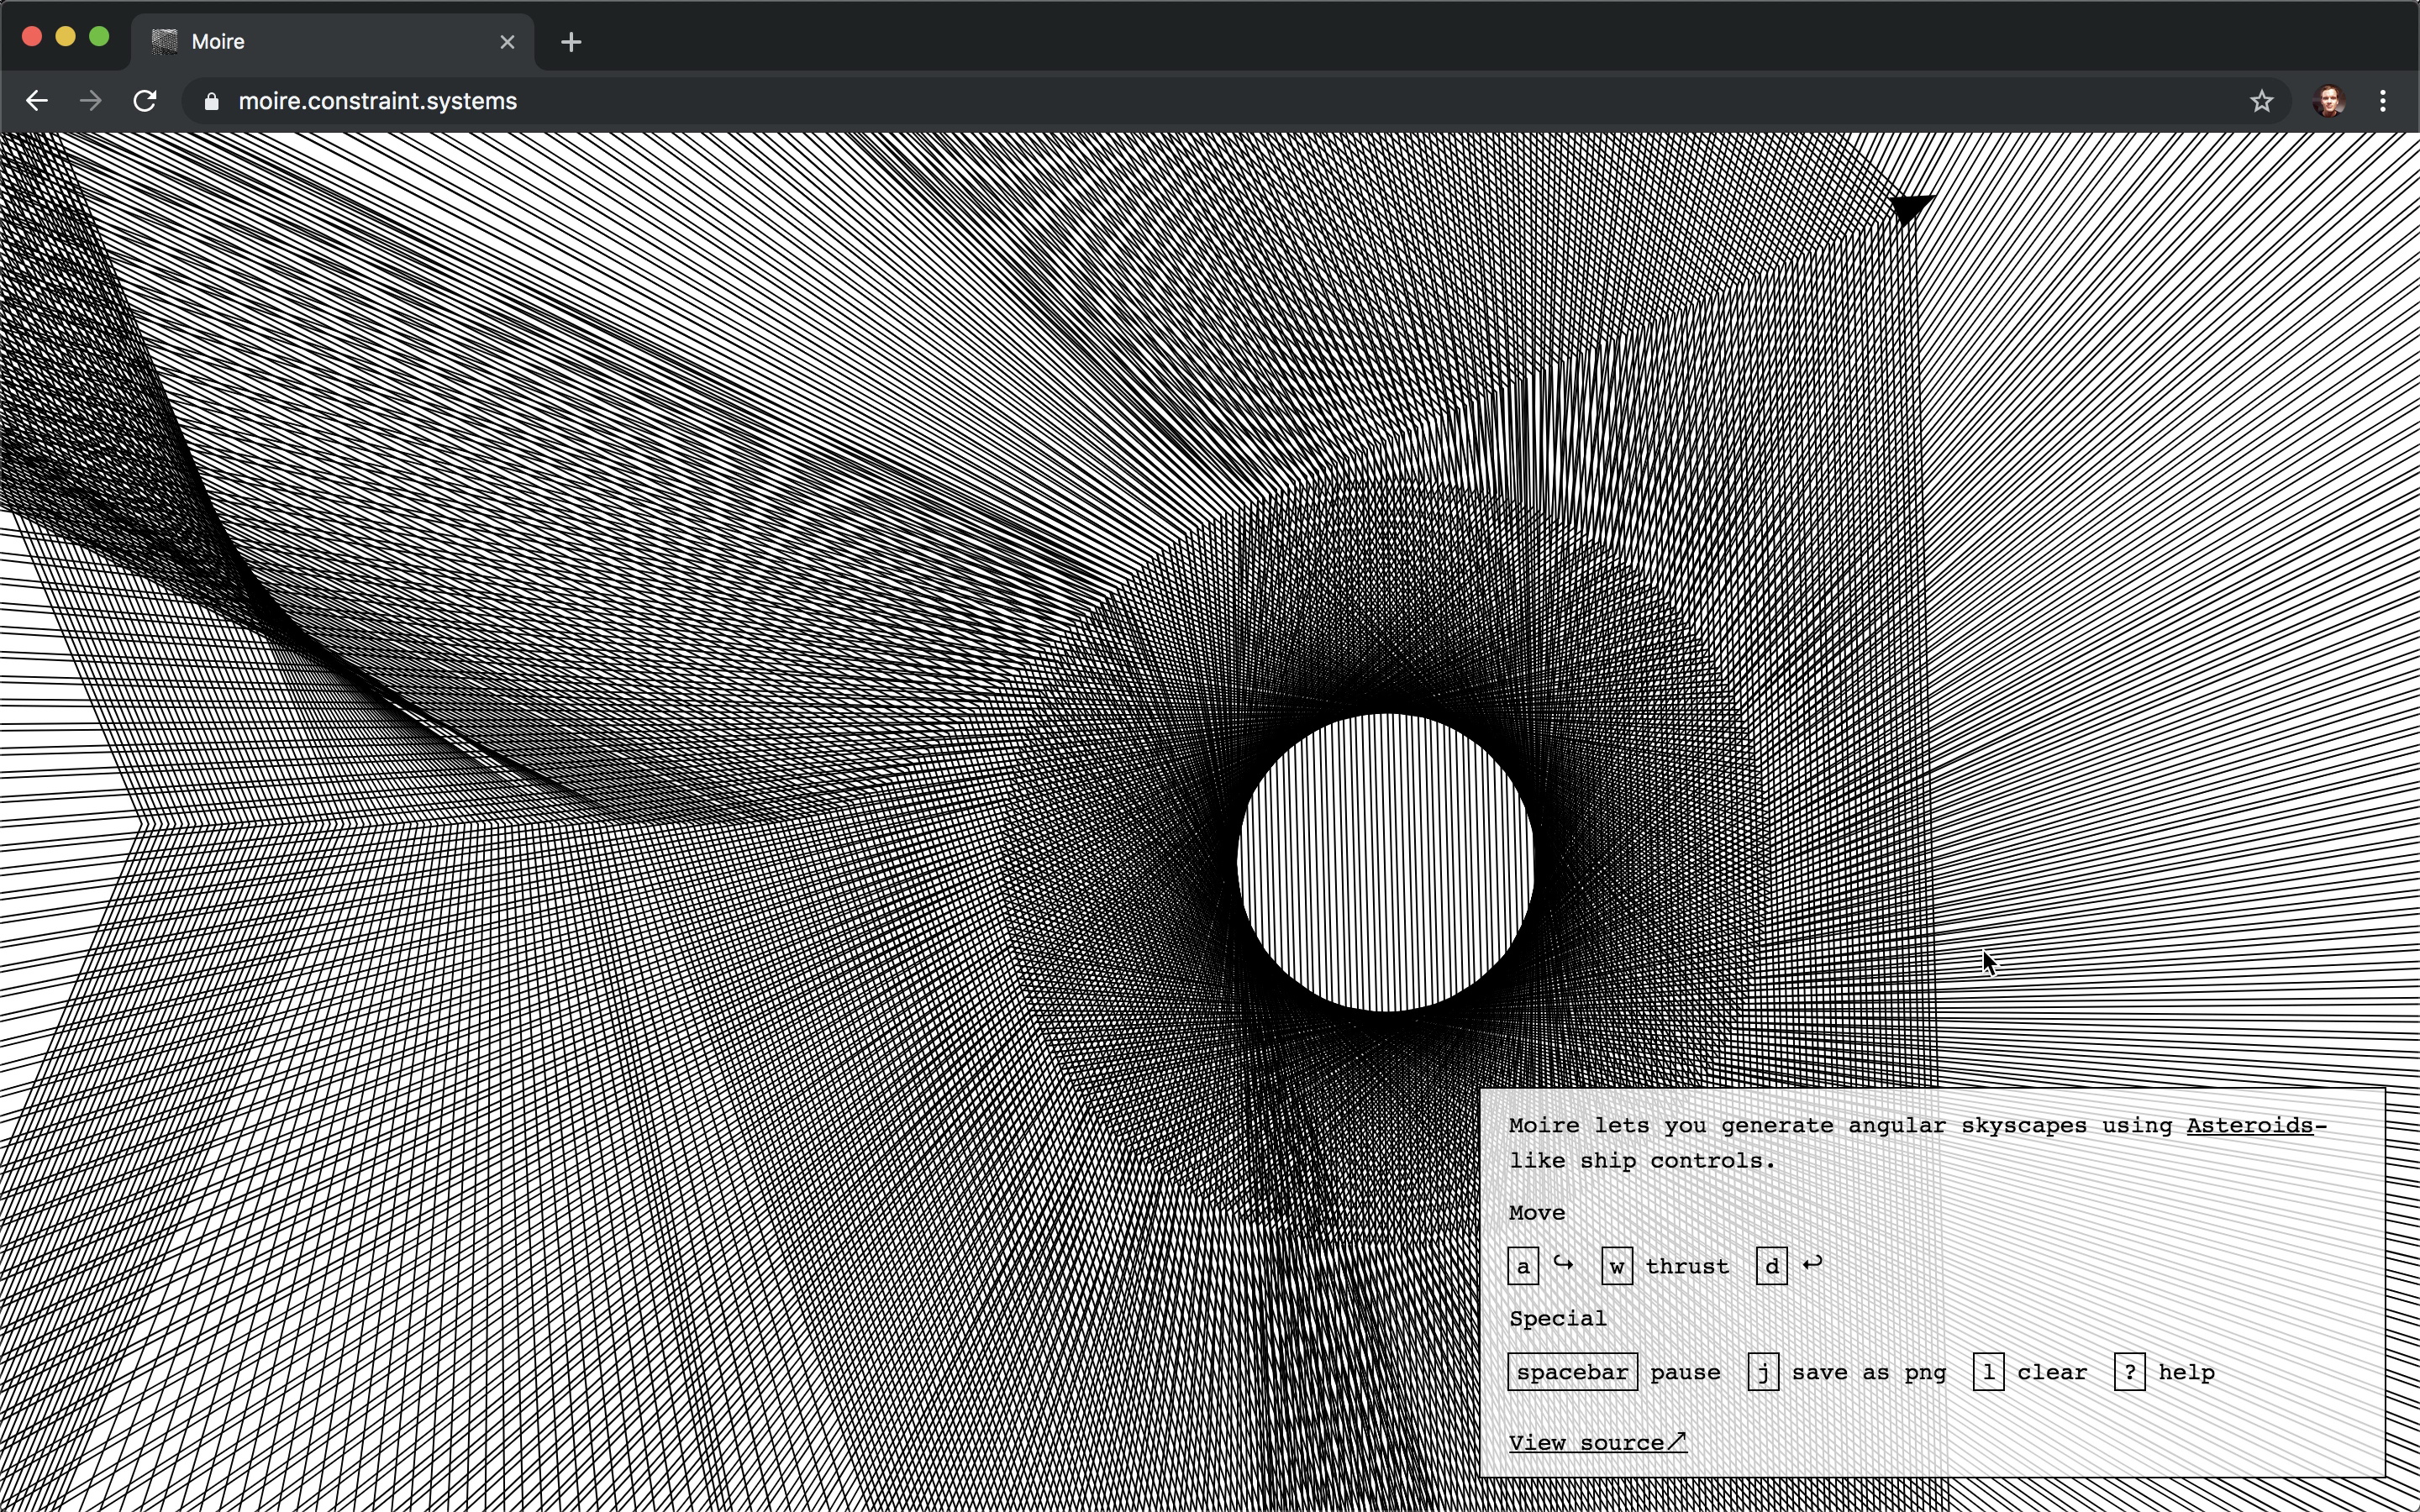
Task: Reload the Moire page
Action: click(x=145, y=101)
